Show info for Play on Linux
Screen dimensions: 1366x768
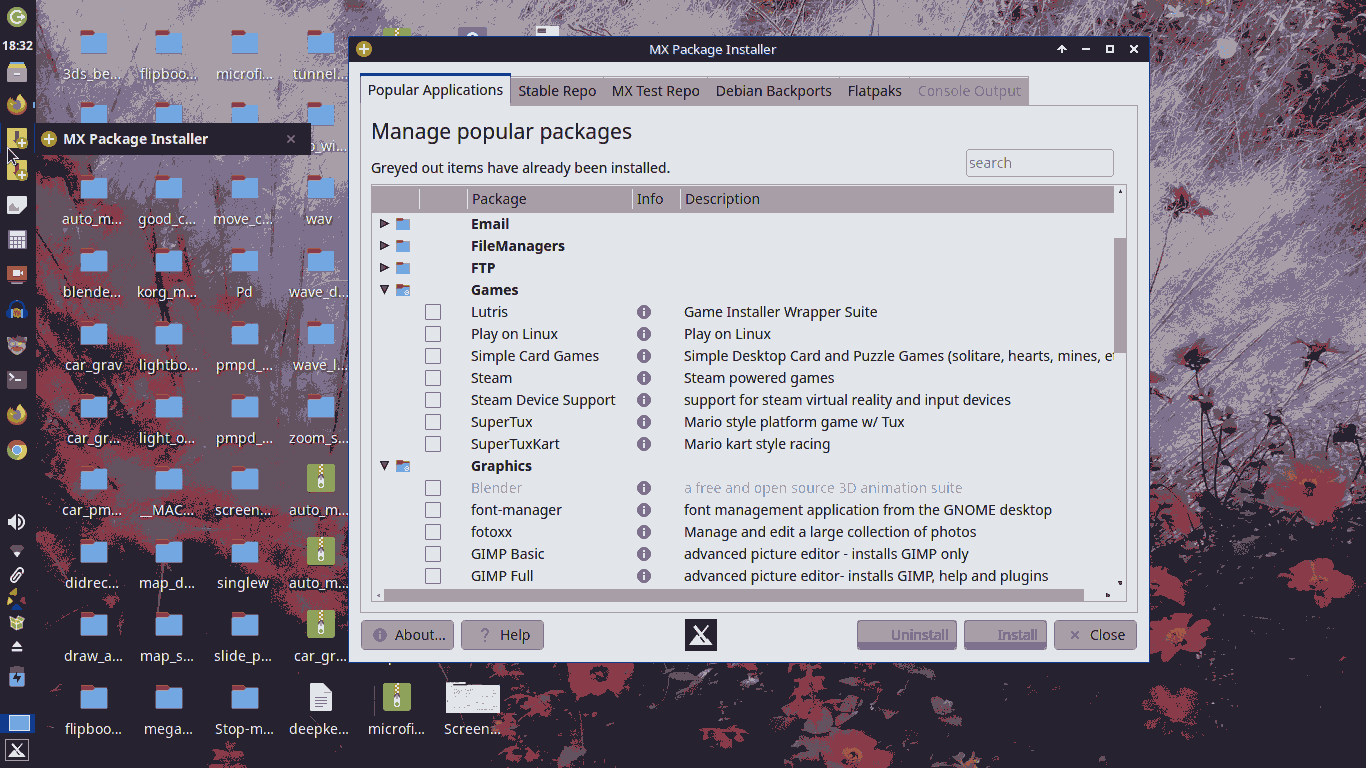point(644,334)
